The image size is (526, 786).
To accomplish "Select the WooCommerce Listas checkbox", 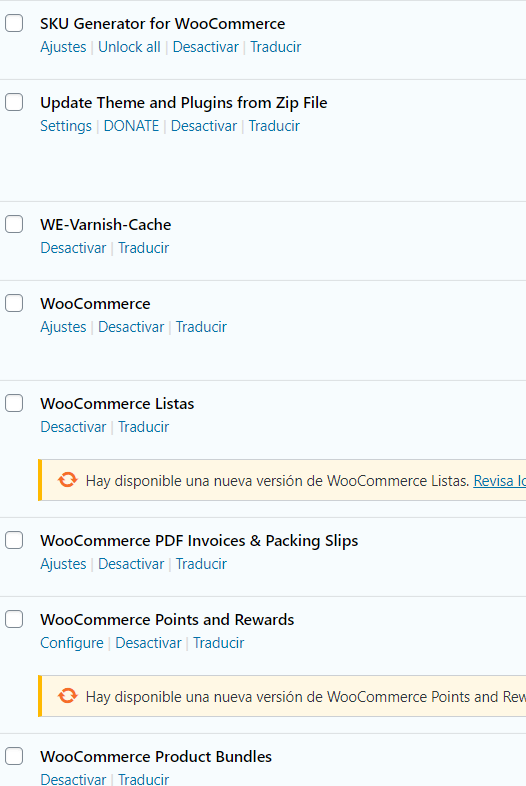I will tap(14, 403).
